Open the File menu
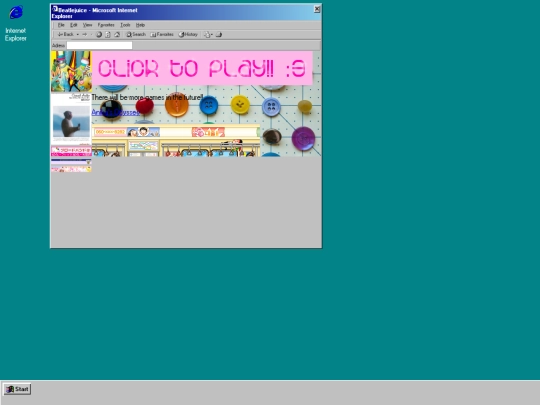Viewport: 540px width, 405px height. [x=61, y=25]
